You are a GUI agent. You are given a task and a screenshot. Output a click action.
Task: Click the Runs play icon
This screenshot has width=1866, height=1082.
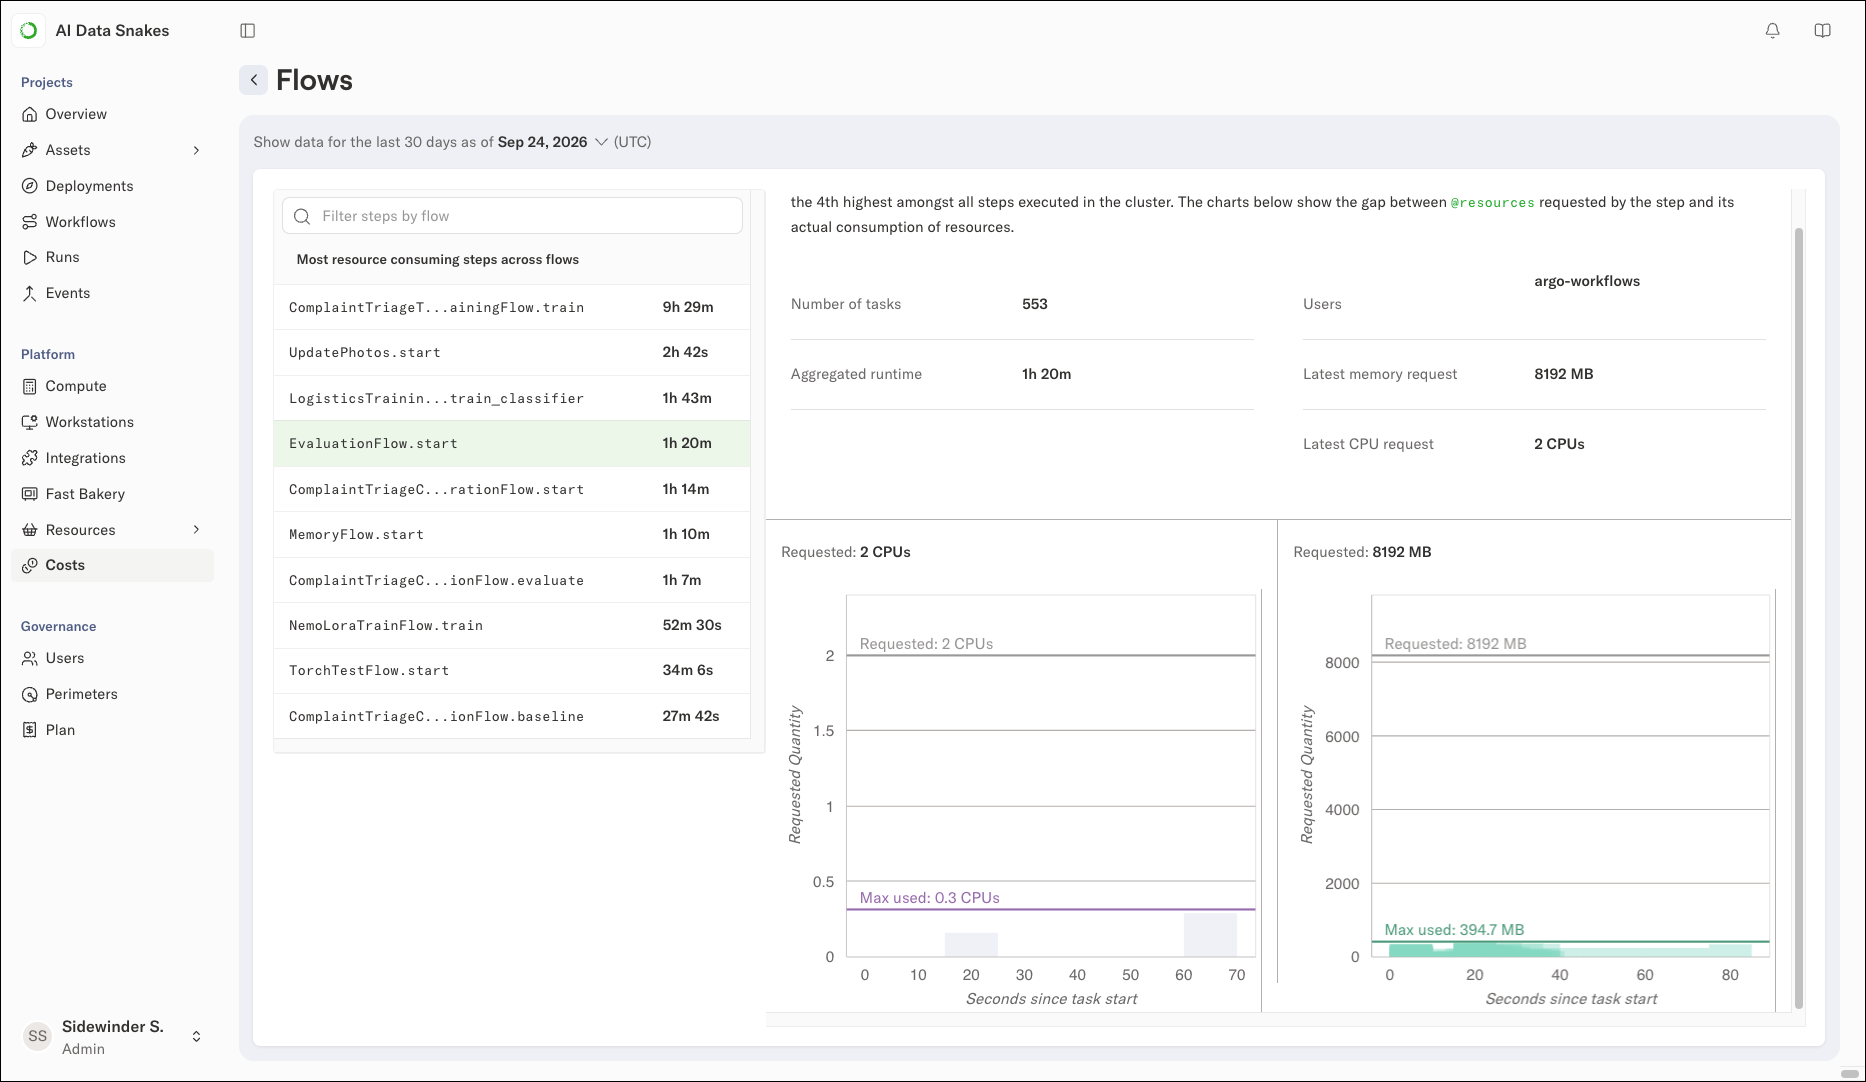pos(30,257)
